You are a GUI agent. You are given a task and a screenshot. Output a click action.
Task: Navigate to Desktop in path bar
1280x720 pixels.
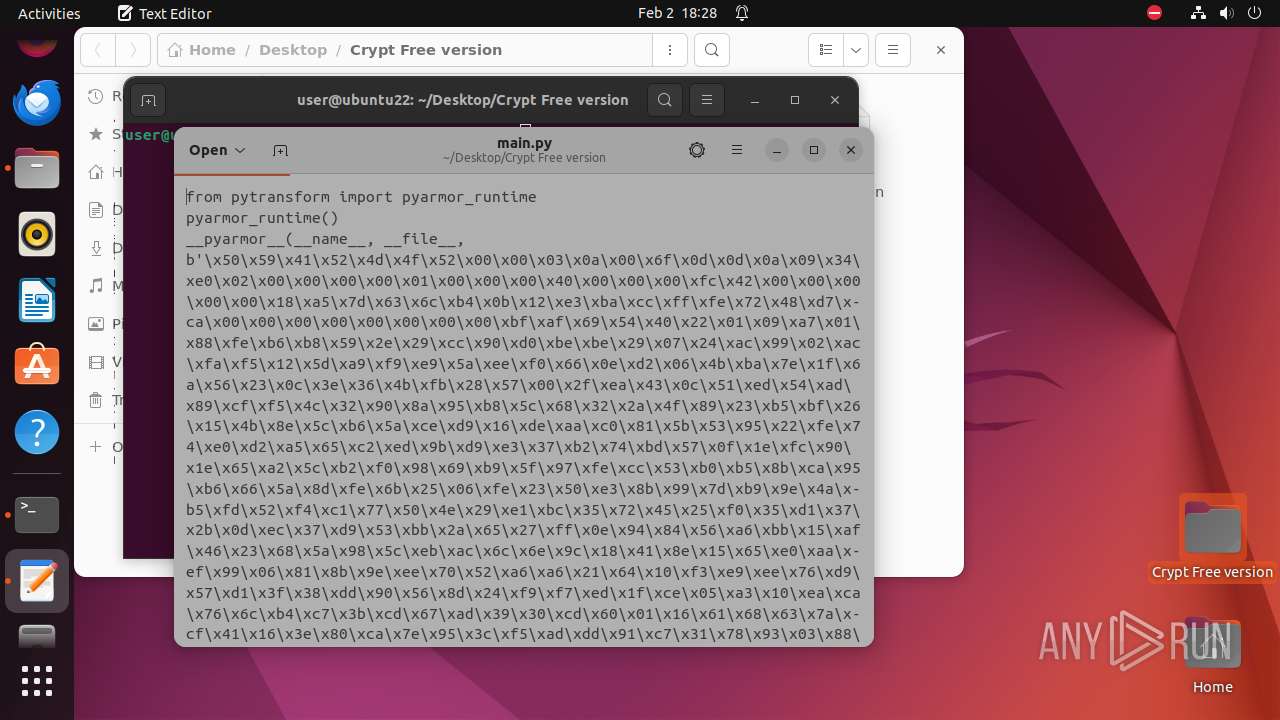pyautogui.click(x=293, y=50)
